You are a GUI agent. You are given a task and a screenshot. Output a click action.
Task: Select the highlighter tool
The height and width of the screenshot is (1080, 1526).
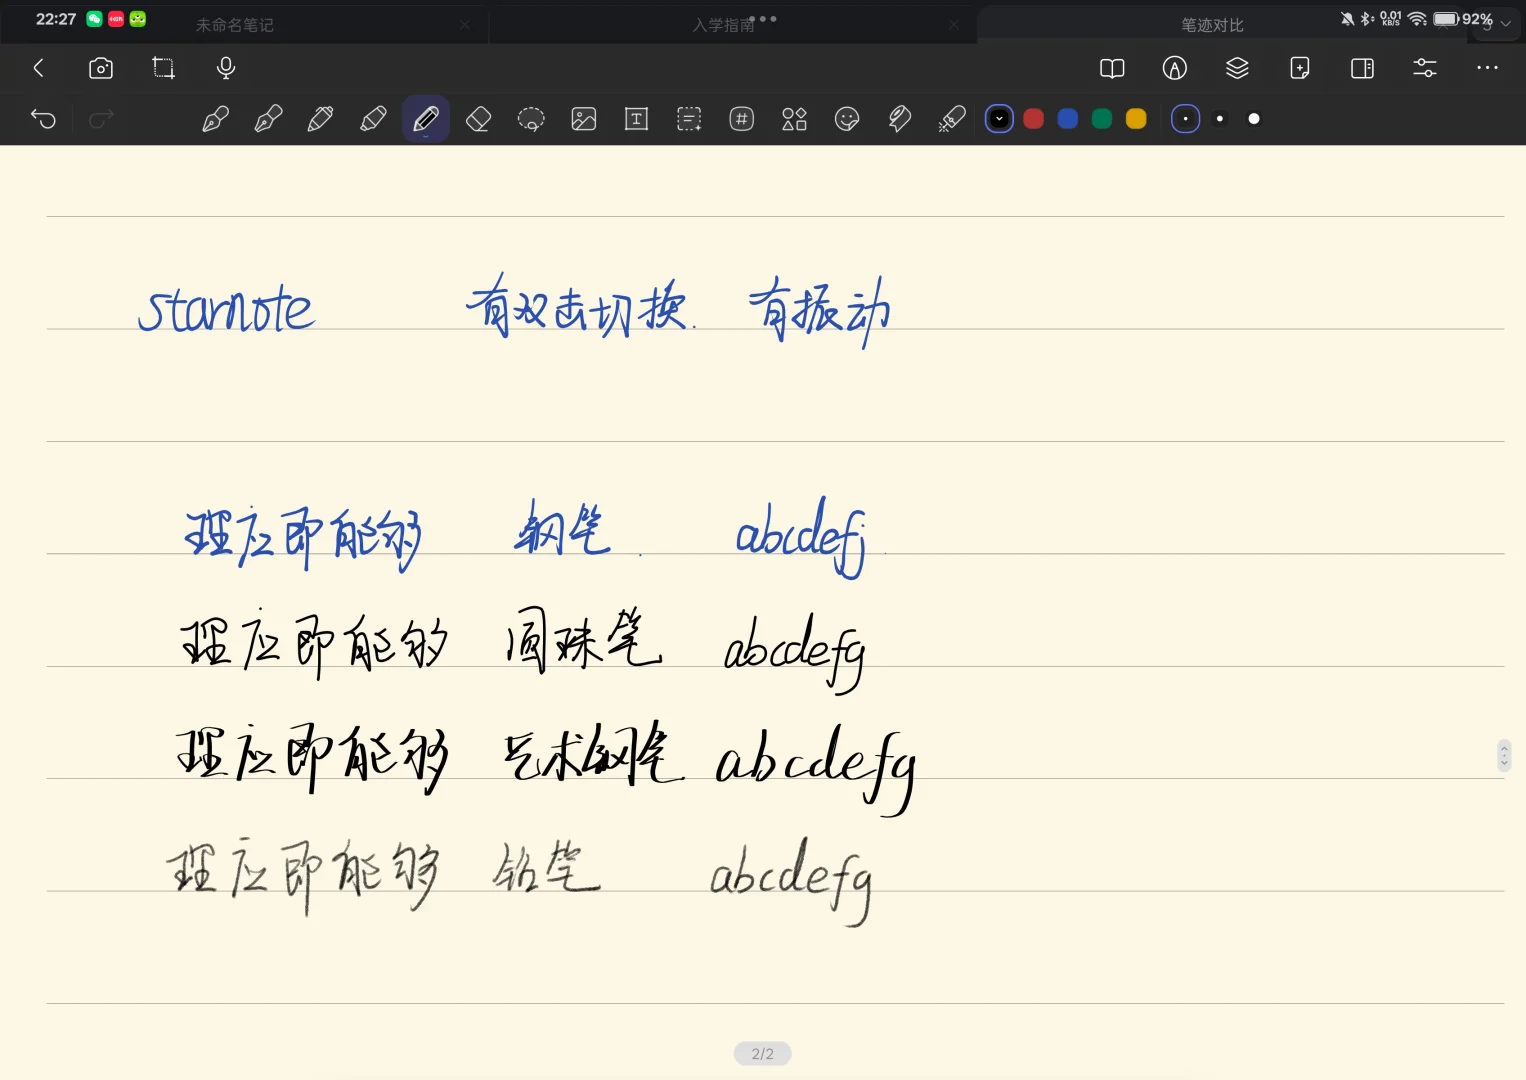coord(372,119)
